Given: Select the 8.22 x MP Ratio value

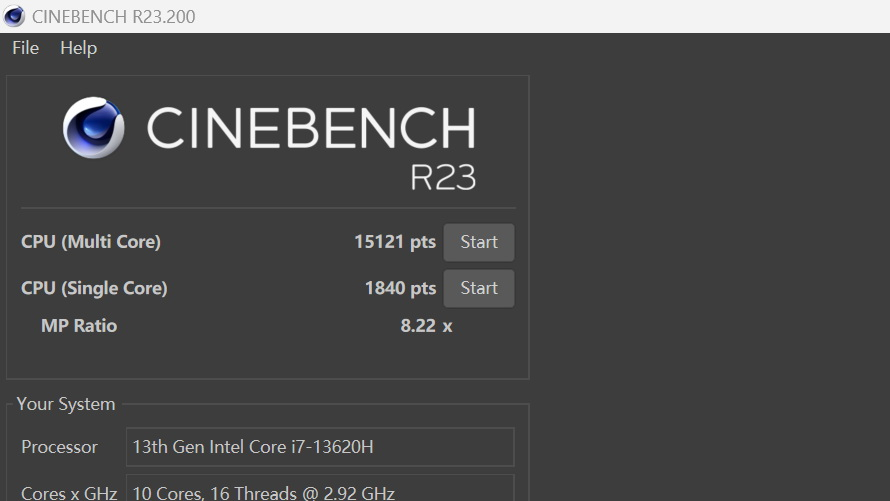Looking at the screenshot, I should click(426, 326).
